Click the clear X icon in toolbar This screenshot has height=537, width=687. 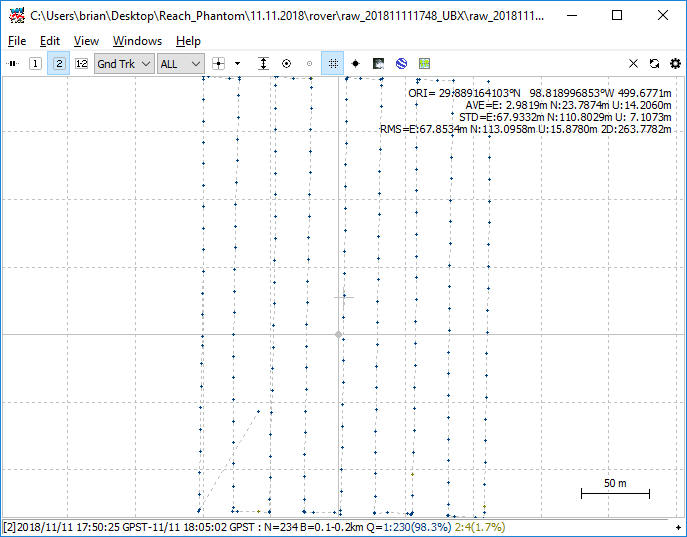point(633,63)
